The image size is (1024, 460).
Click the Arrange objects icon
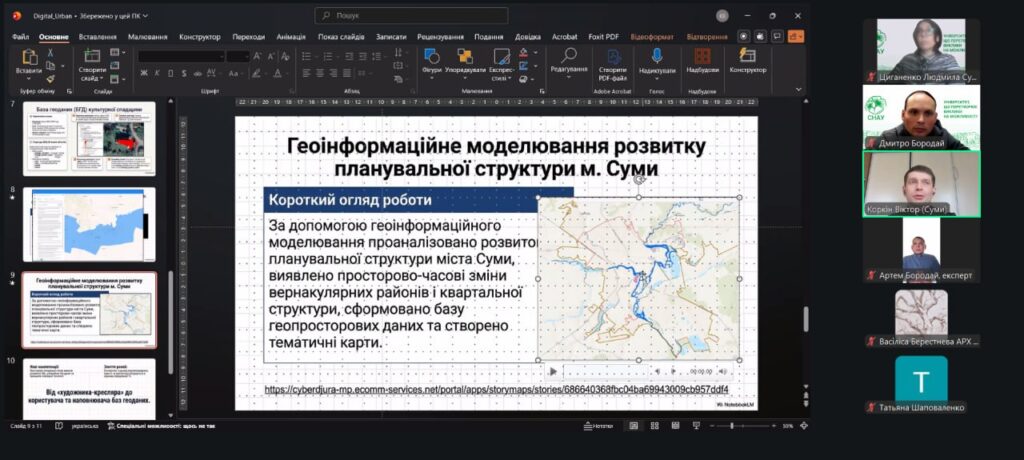point(465,59)
